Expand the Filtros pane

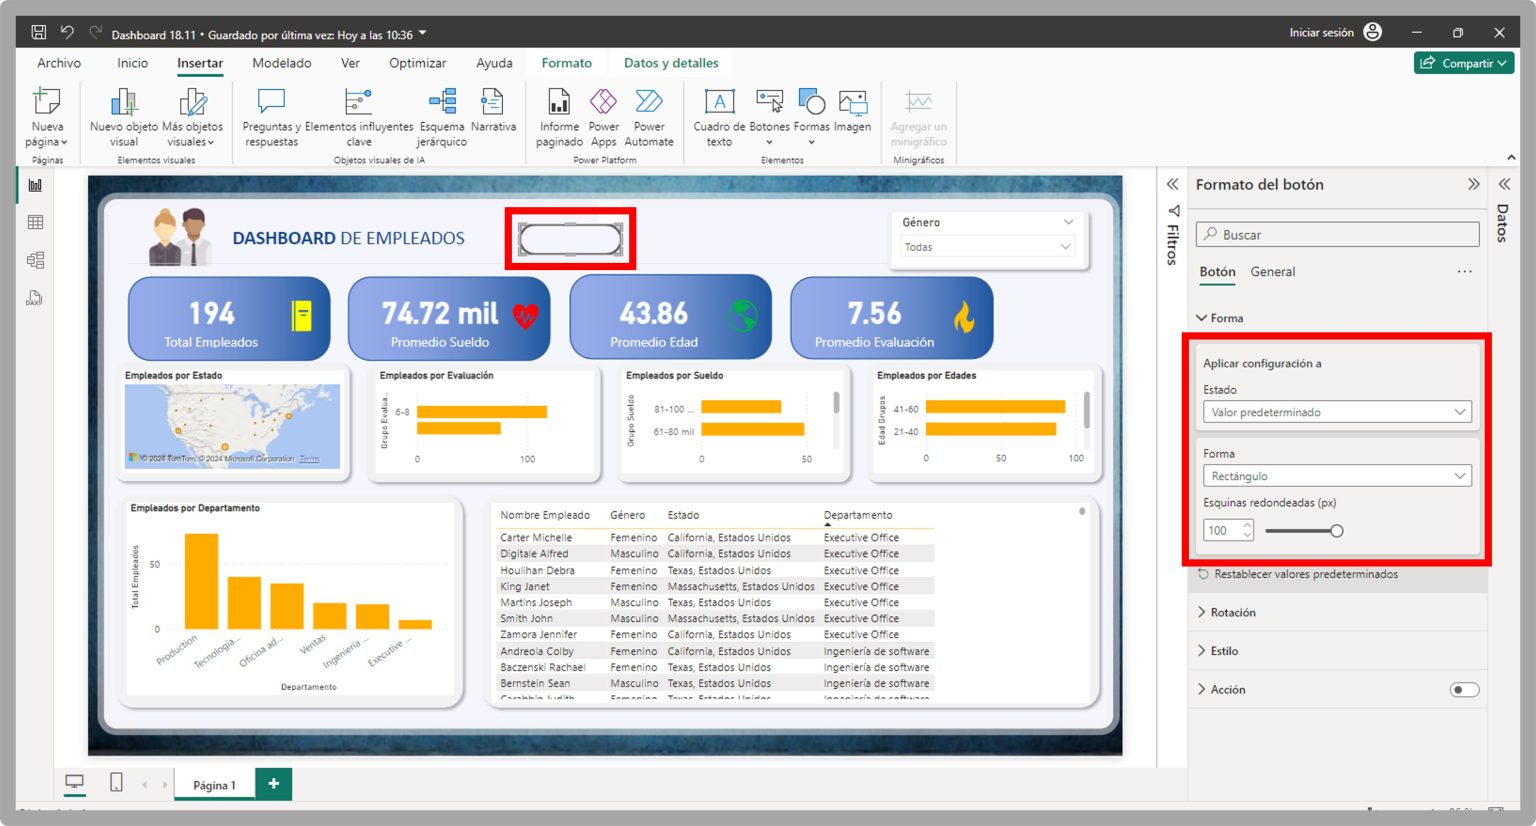click(x=1172, y=184)
